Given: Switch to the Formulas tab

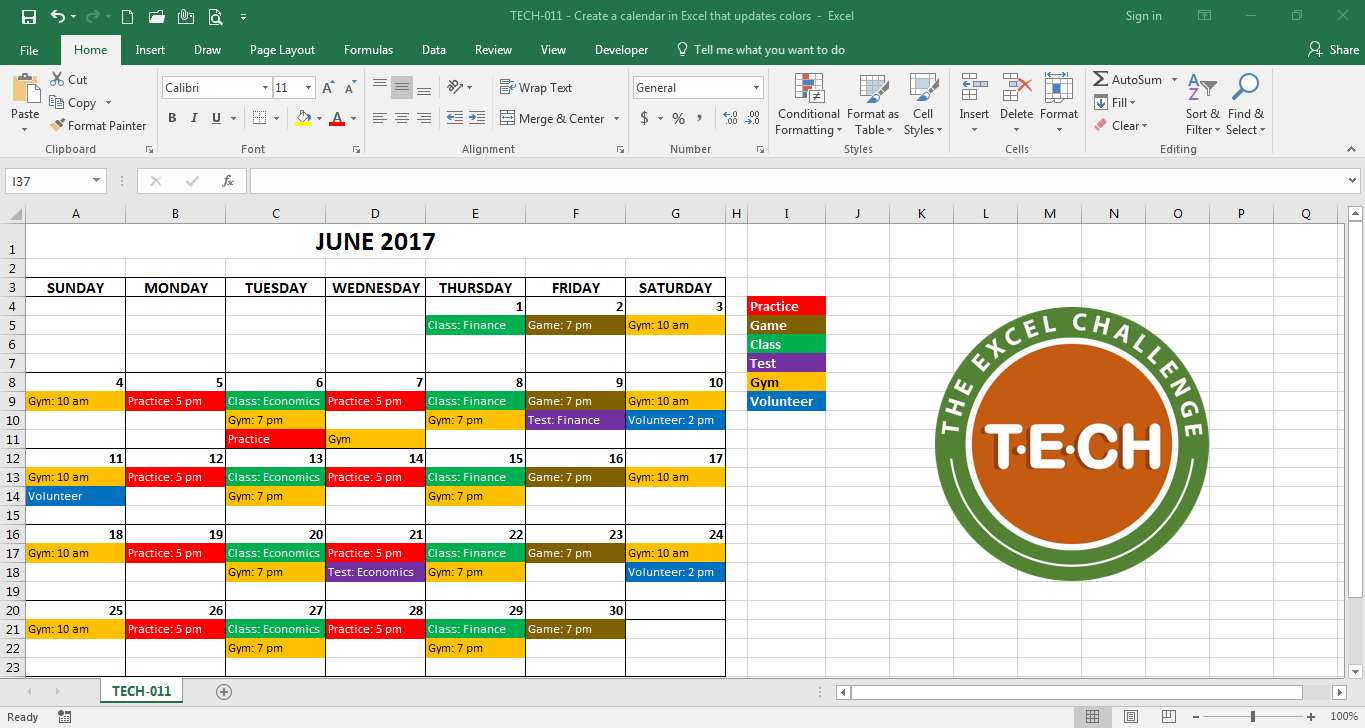Looking at the screenshot, I should [368, 50].
